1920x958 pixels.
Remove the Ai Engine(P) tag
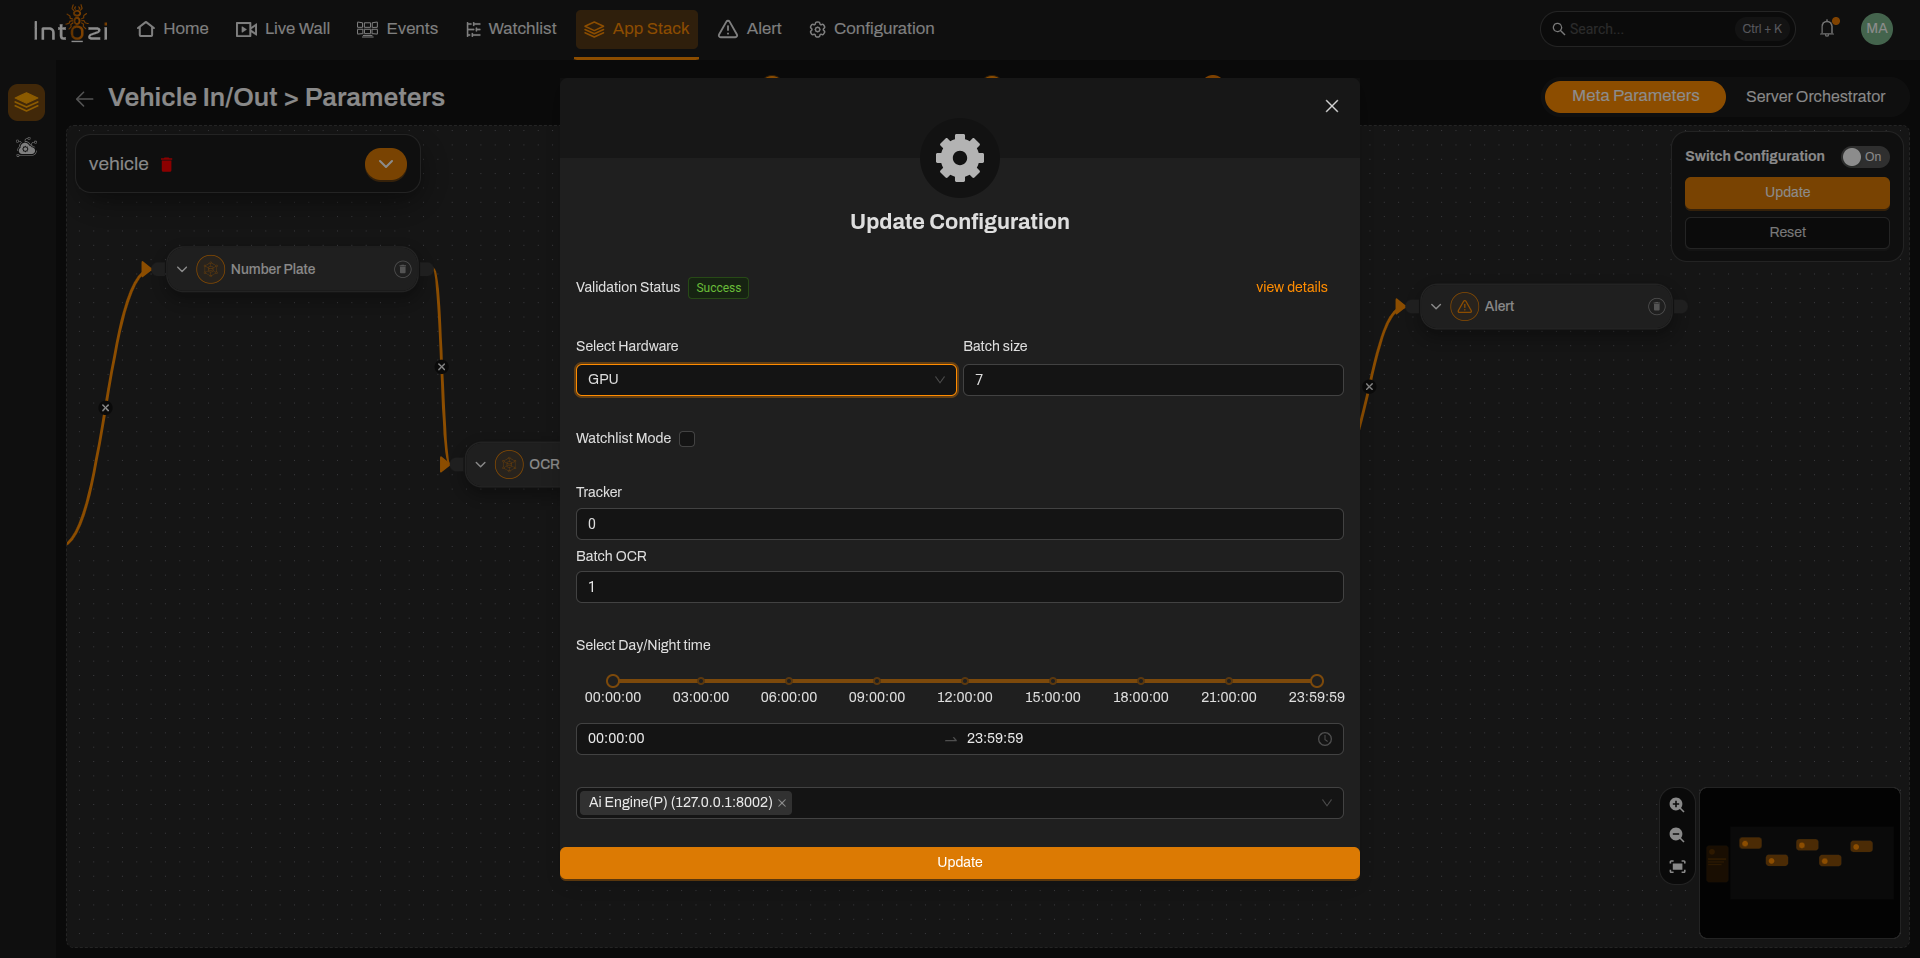click(782, 803)
